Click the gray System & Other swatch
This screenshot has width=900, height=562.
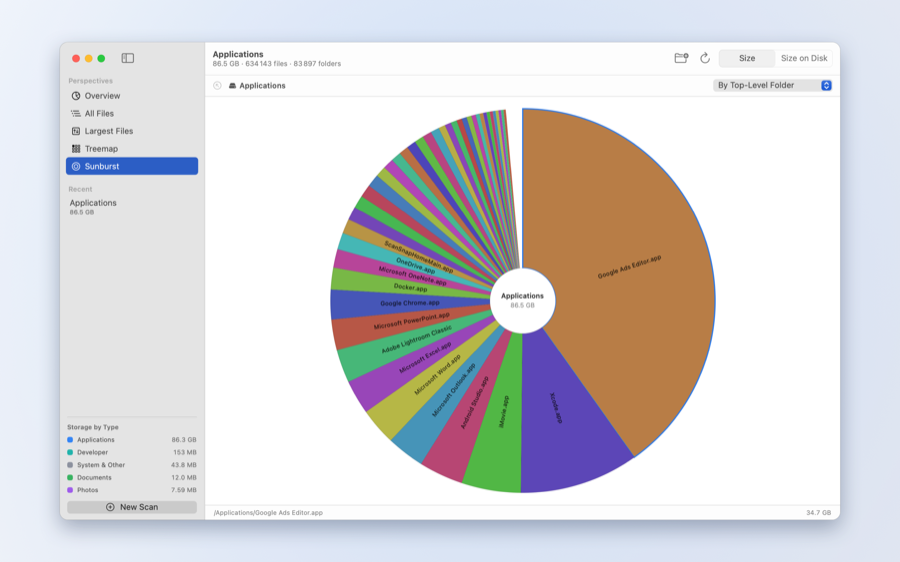pos(70,465)
